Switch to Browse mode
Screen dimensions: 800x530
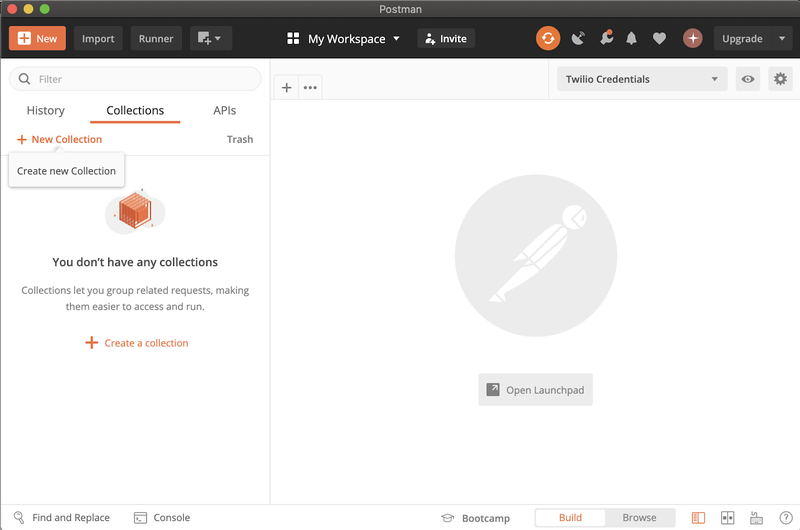639,518
